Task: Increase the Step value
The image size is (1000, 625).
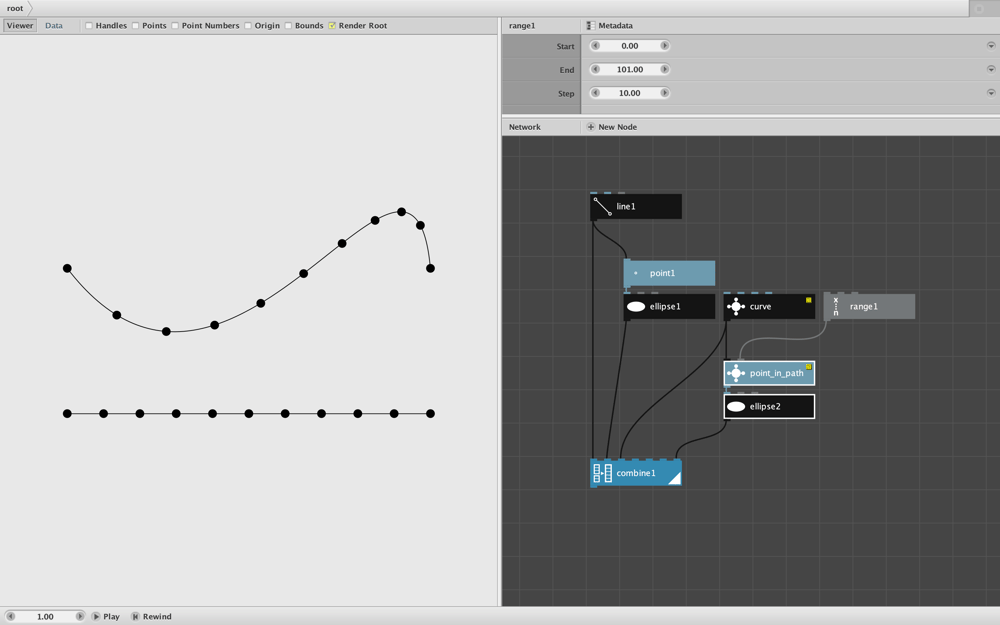Action: [664, 93]
